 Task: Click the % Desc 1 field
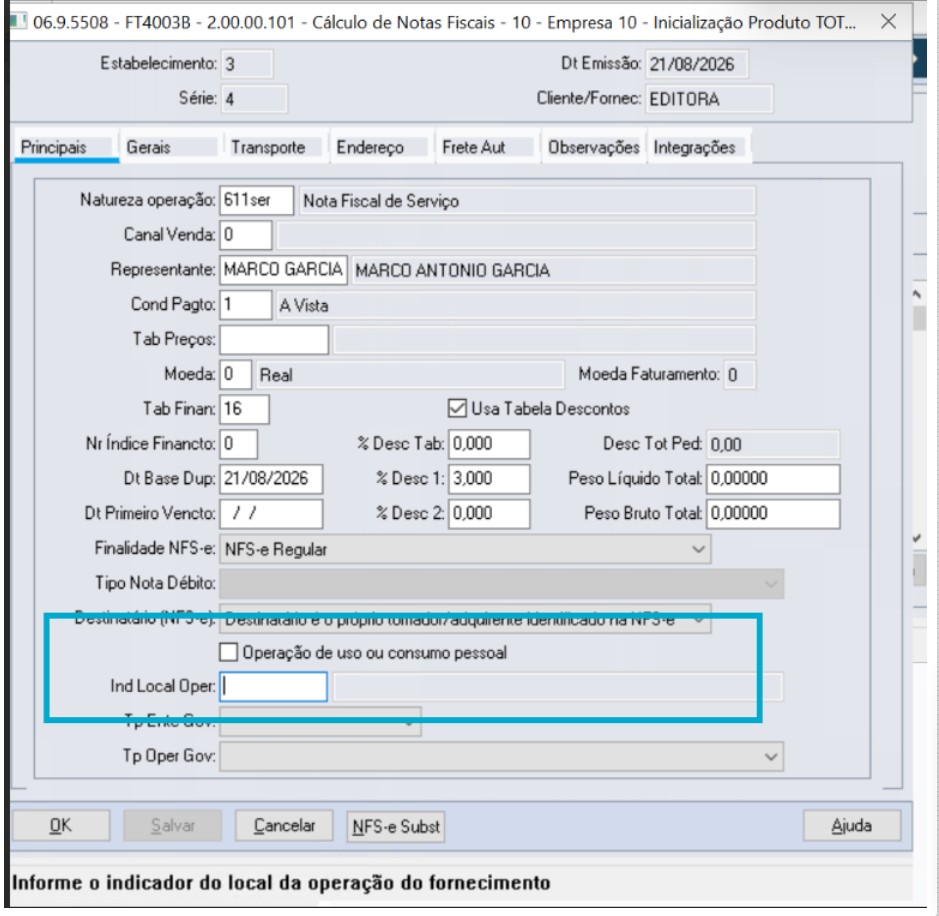point(489,478)
